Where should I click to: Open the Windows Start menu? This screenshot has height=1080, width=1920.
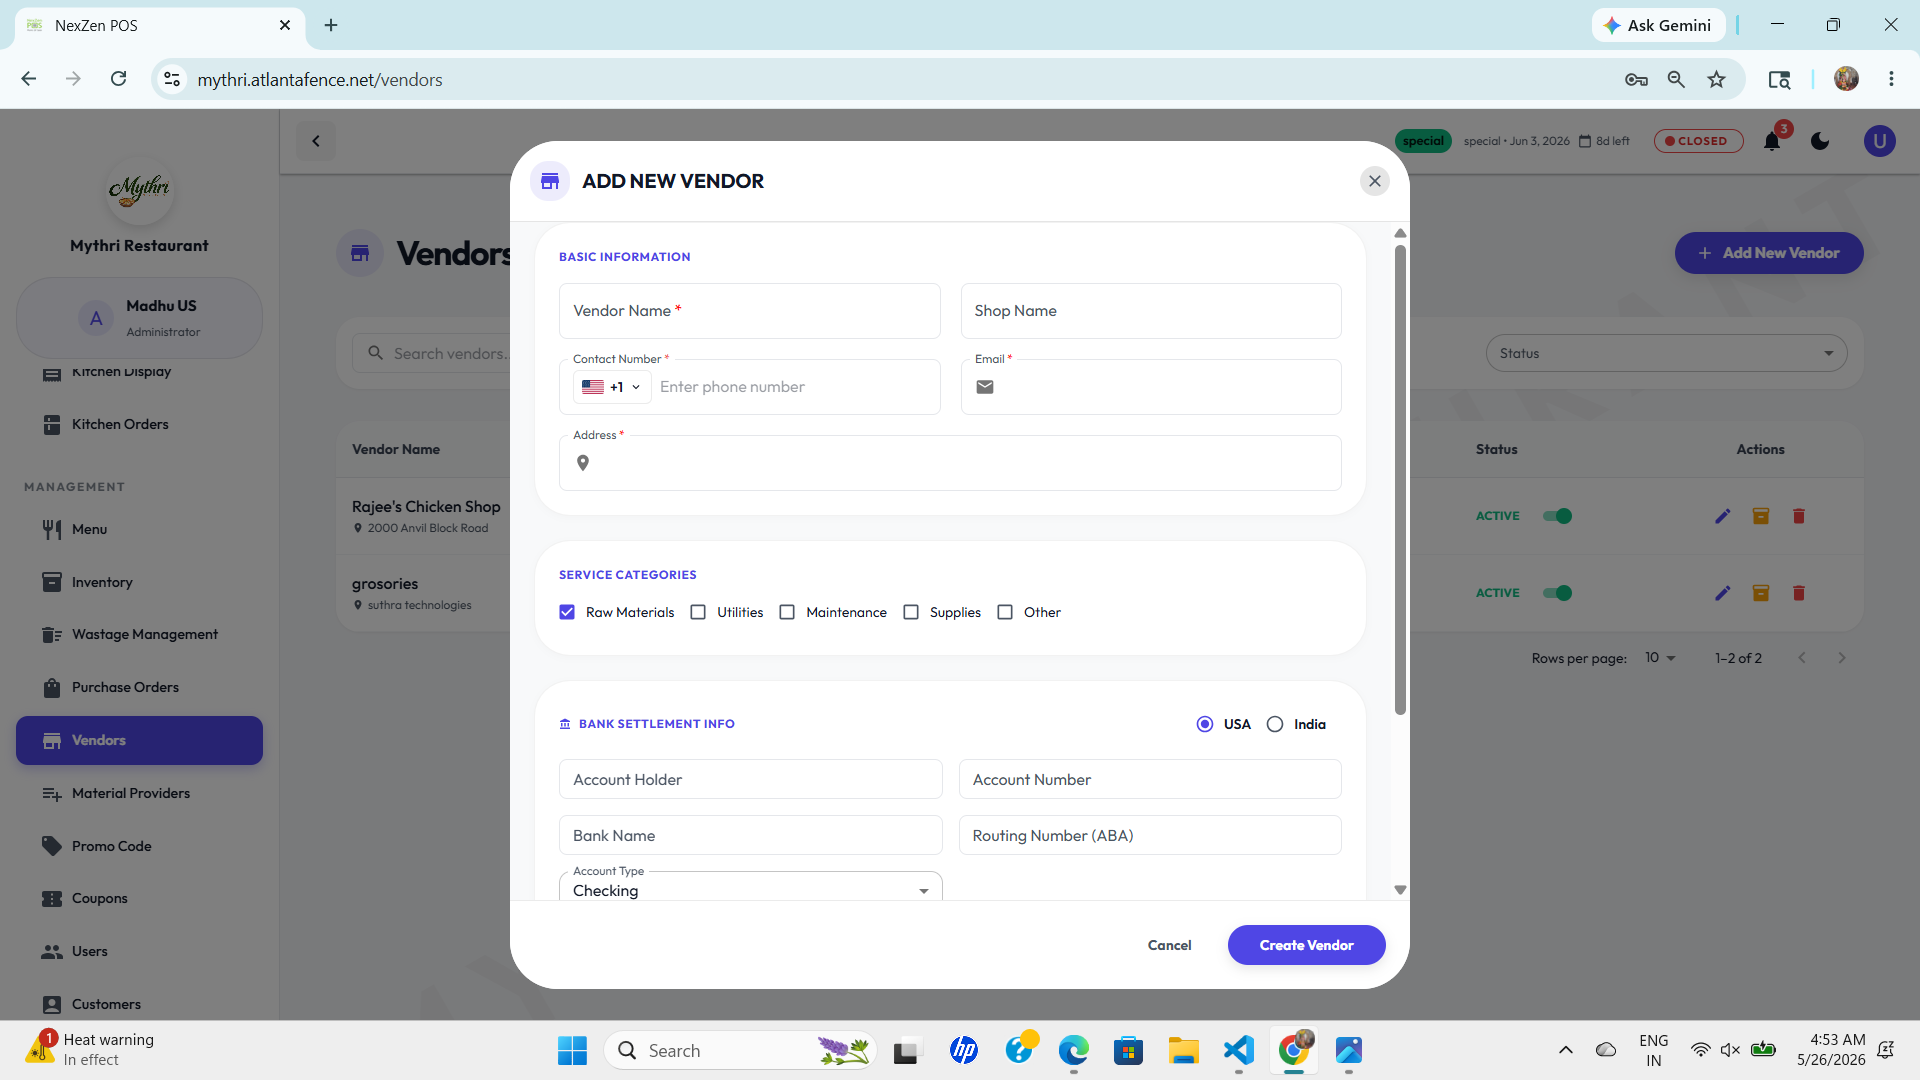pyautogui.click(x=572, y=1050)
